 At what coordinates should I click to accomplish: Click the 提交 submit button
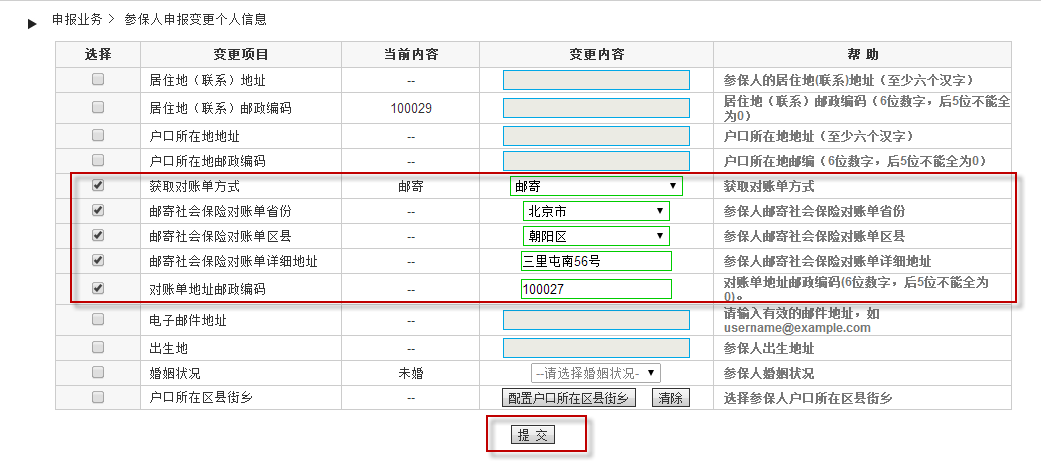click(532, 435)
